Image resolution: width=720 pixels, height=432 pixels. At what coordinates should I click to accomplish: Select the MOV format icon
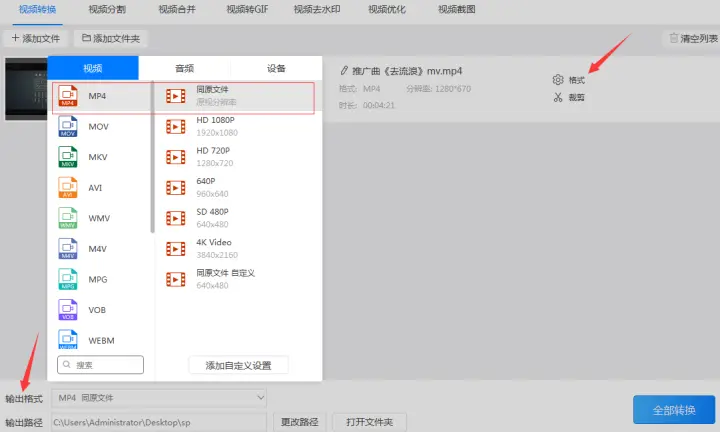click(68, 126)
